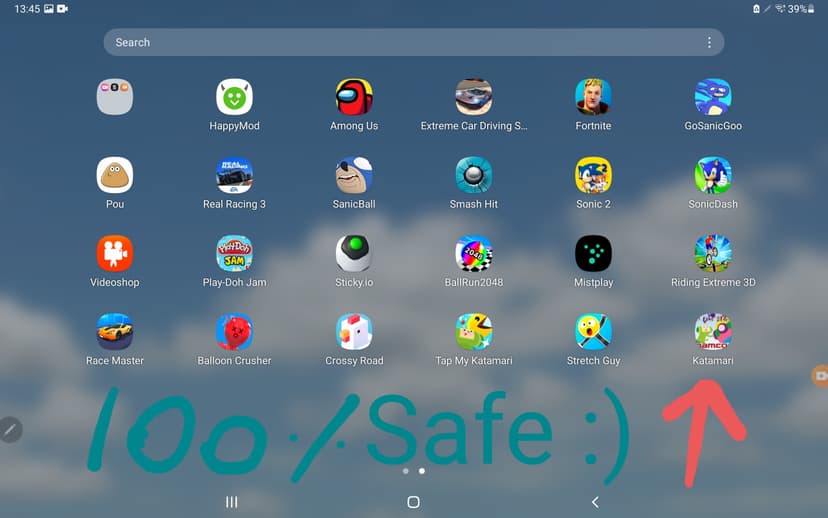
Task: Launch Tap My Katamari
Action: (x=474, y=332)
